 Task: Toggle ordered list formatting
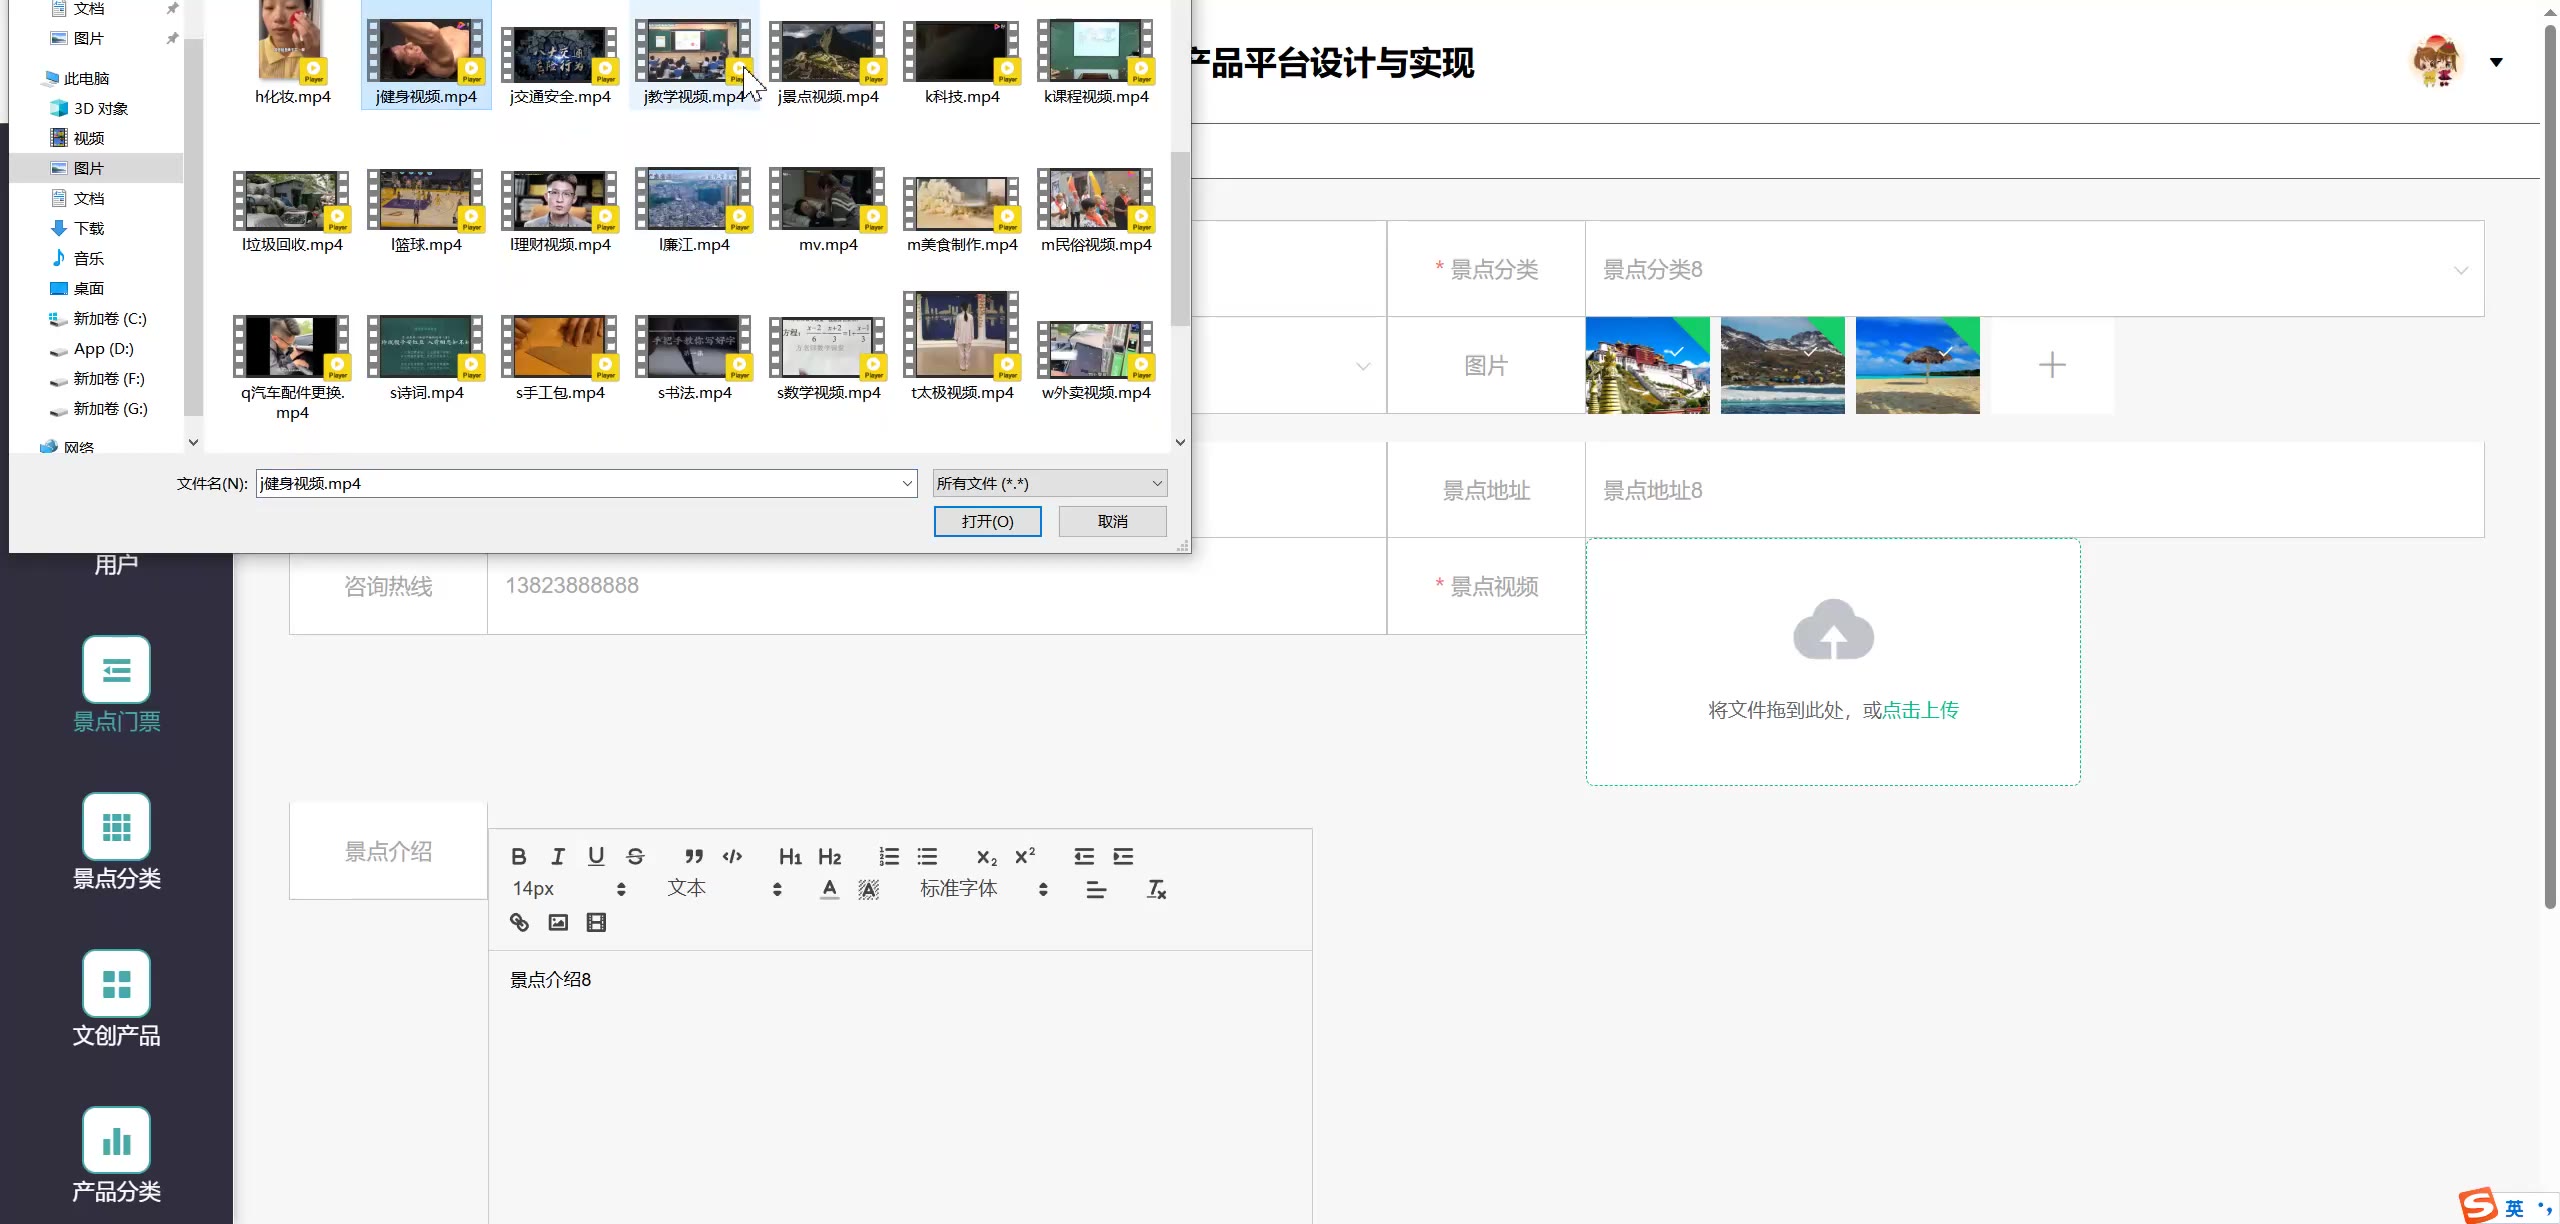(889, 857)
